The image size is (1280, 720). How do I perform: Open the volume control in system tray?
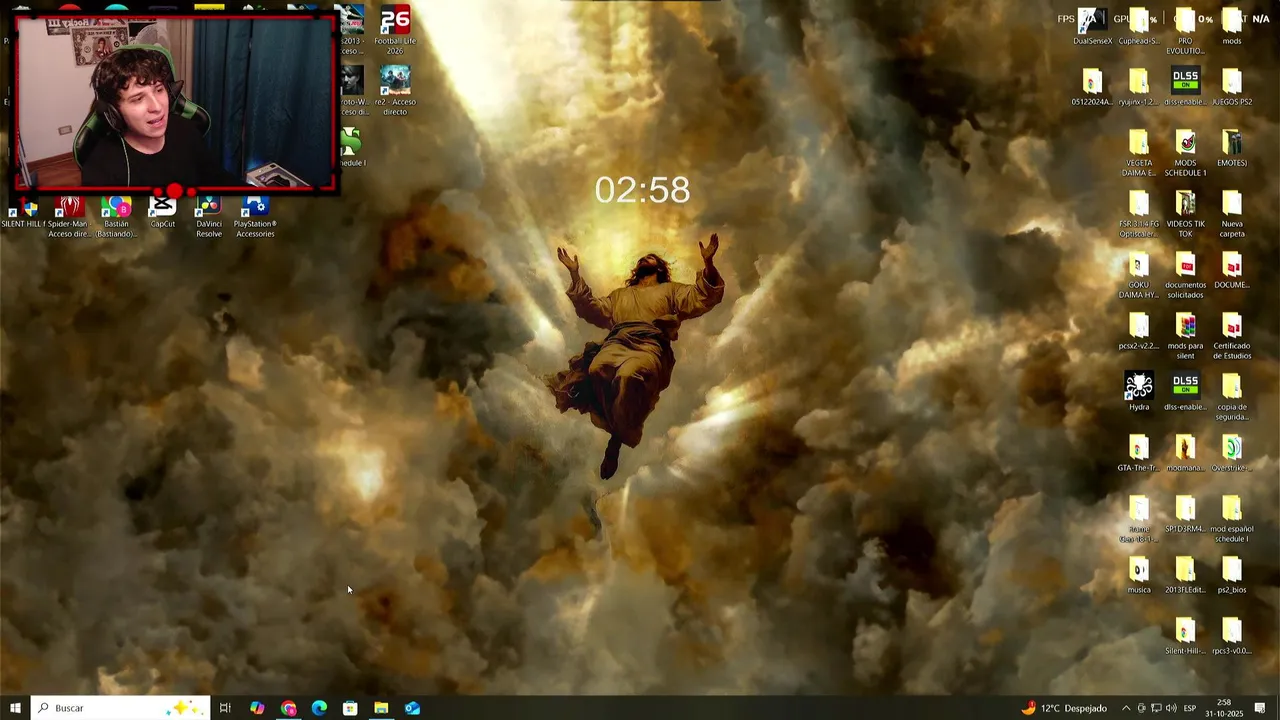(x=1171, y=708)
